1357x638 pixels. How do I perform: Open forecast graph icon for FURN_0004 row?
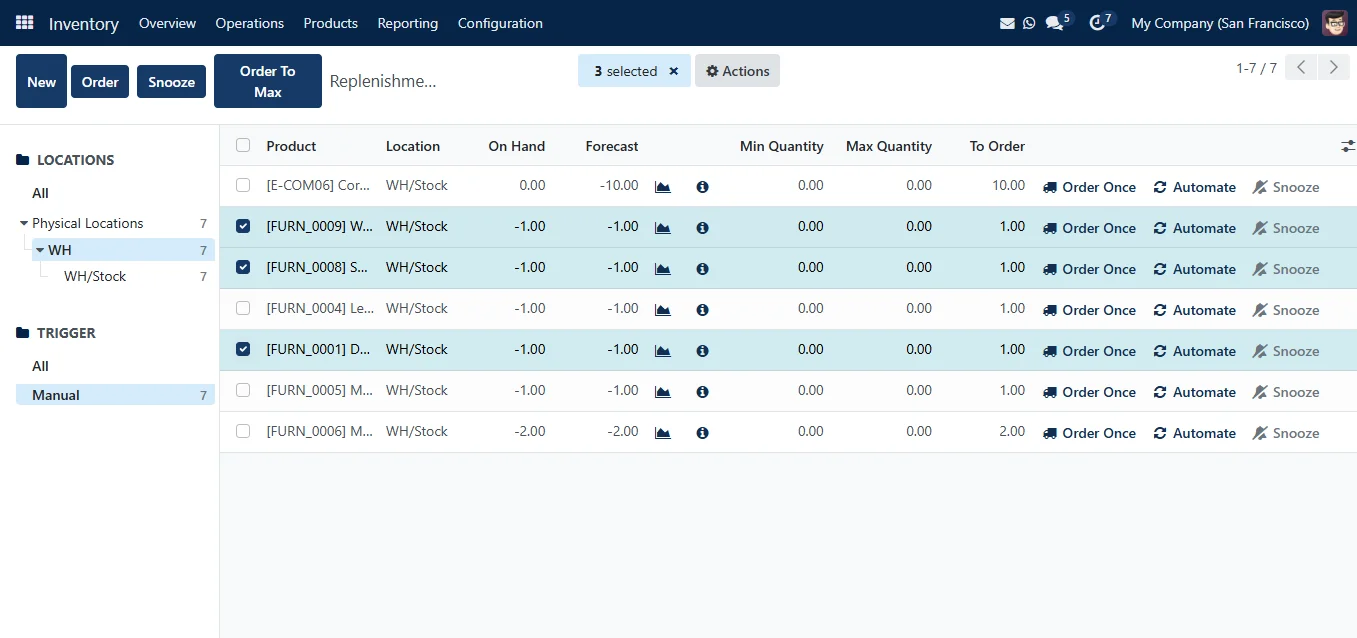click(x=662, y=310)
